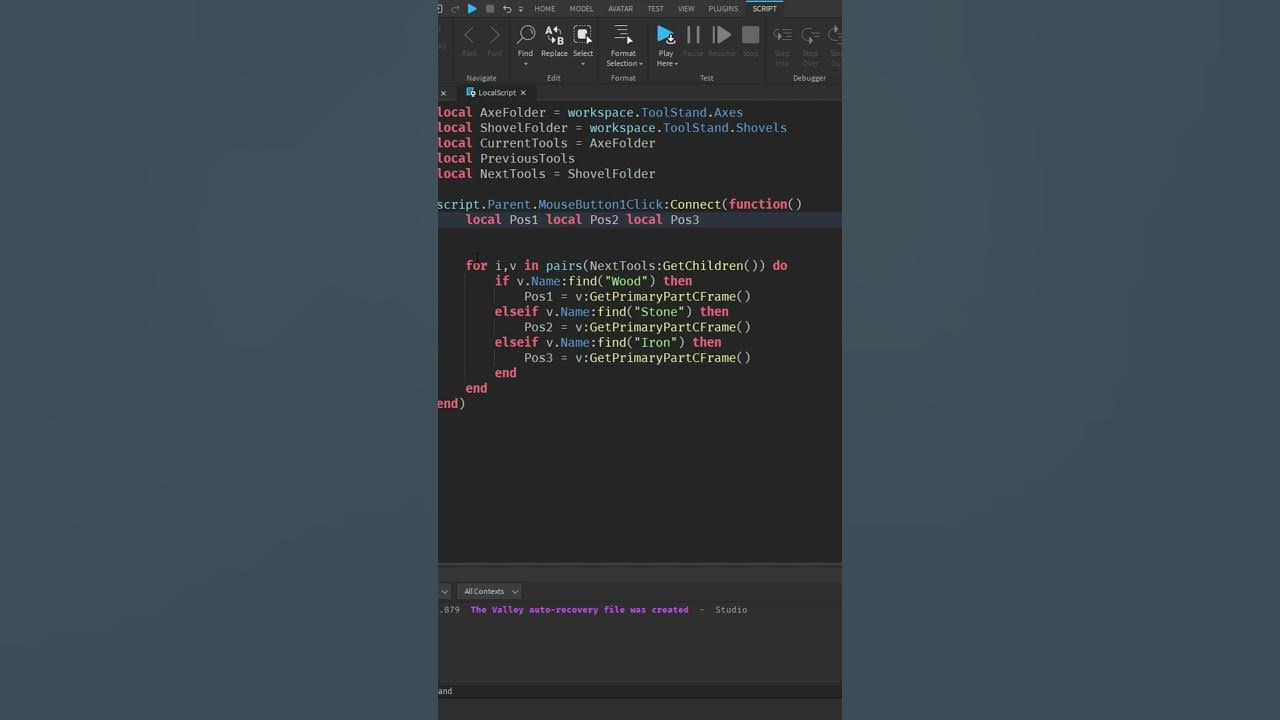Click the 'Pos2 = v:GetPrimaryPartCFrame()' line

(637, 327)
